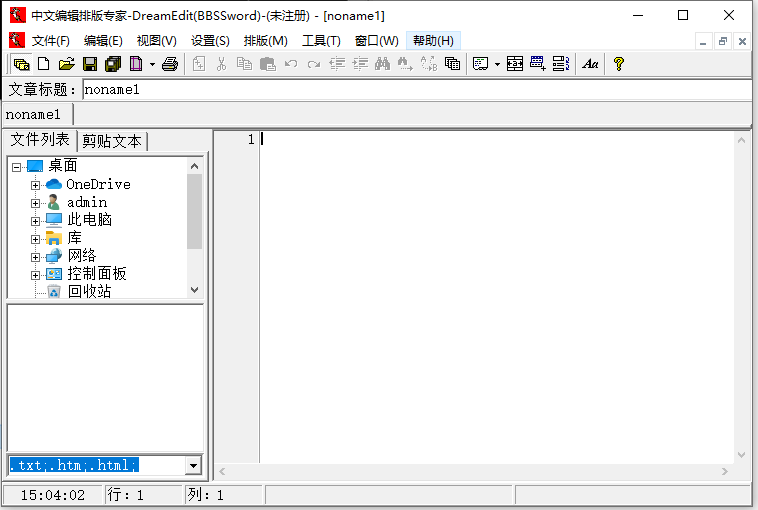The image size is (758, 510).
Task: Expand the 网络 tree node
Action: click(x=35, y=257)
